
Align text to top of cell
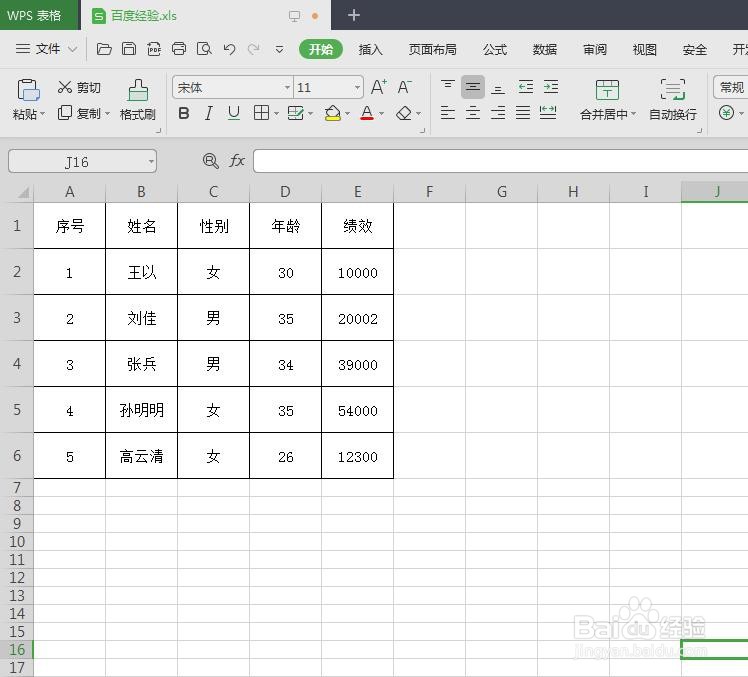click(x=447, y=87)
